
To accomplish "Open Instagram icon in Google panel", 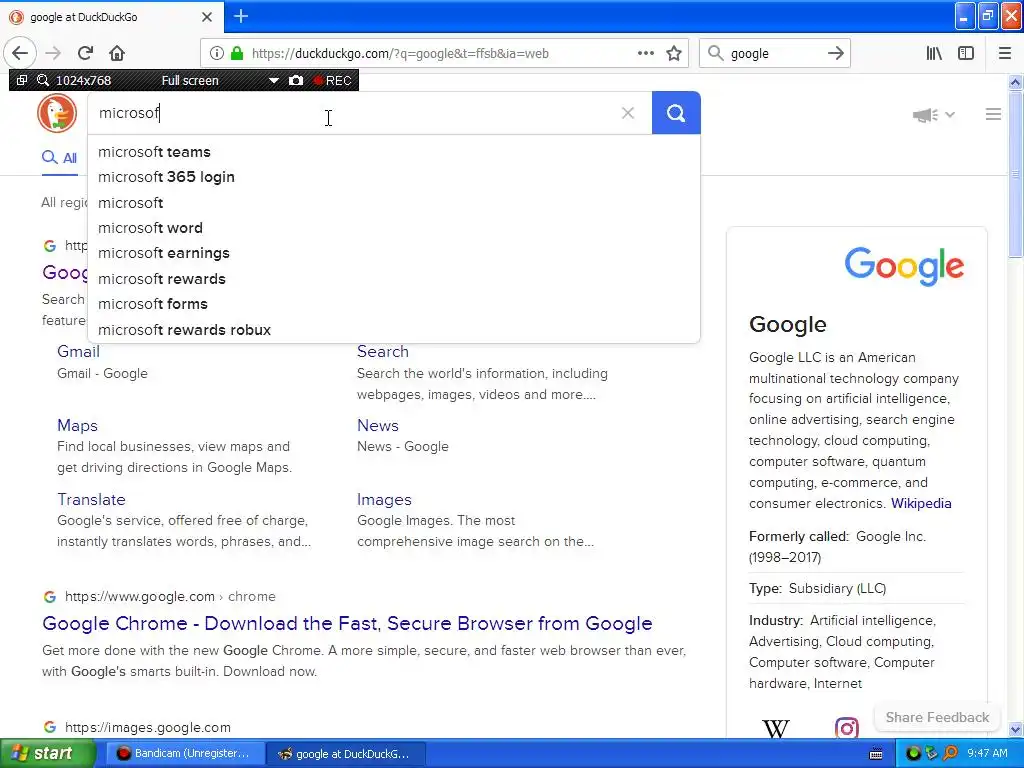I will (x=846, y=728).
